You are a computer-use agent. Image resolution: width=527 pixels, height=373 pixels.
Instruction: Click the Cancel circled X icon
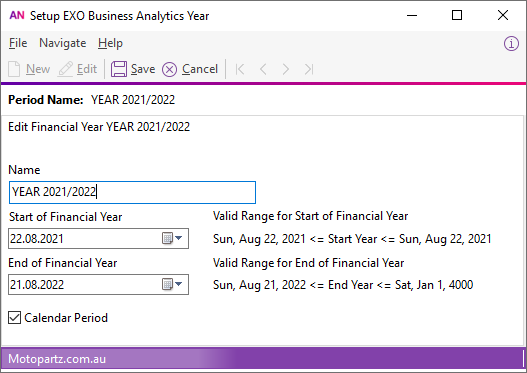169,70
